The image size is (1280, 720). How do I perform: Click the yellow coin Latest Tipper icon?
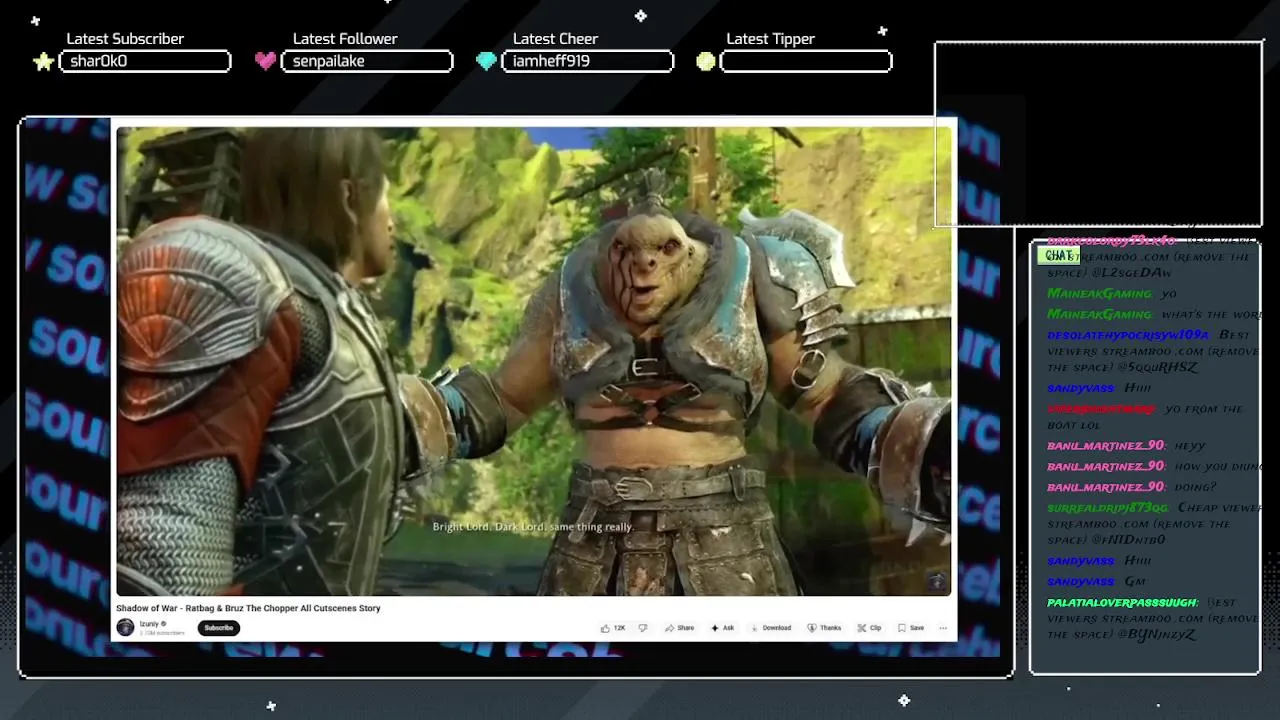coord(706,62)
